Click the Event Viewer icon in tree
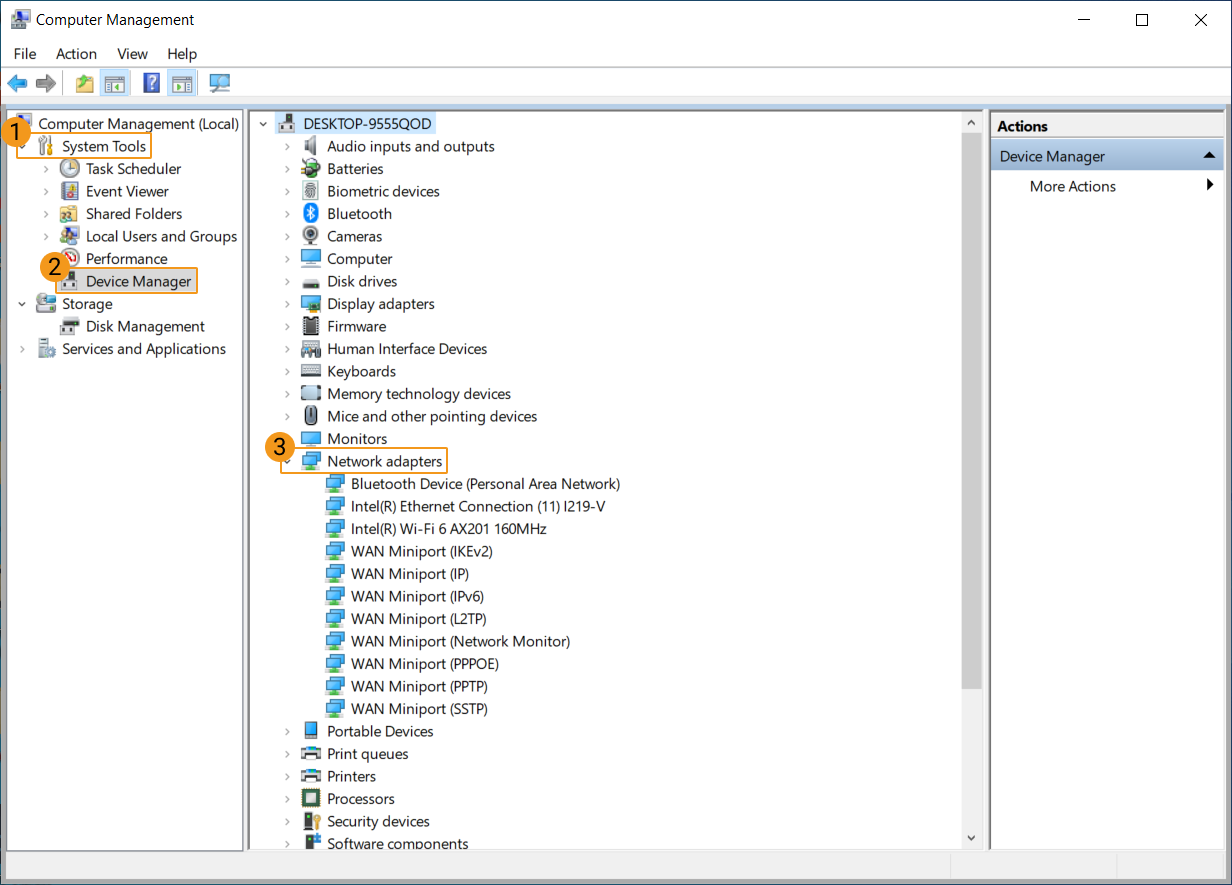This screenshot has width=1232, height=885. point(69,192)
